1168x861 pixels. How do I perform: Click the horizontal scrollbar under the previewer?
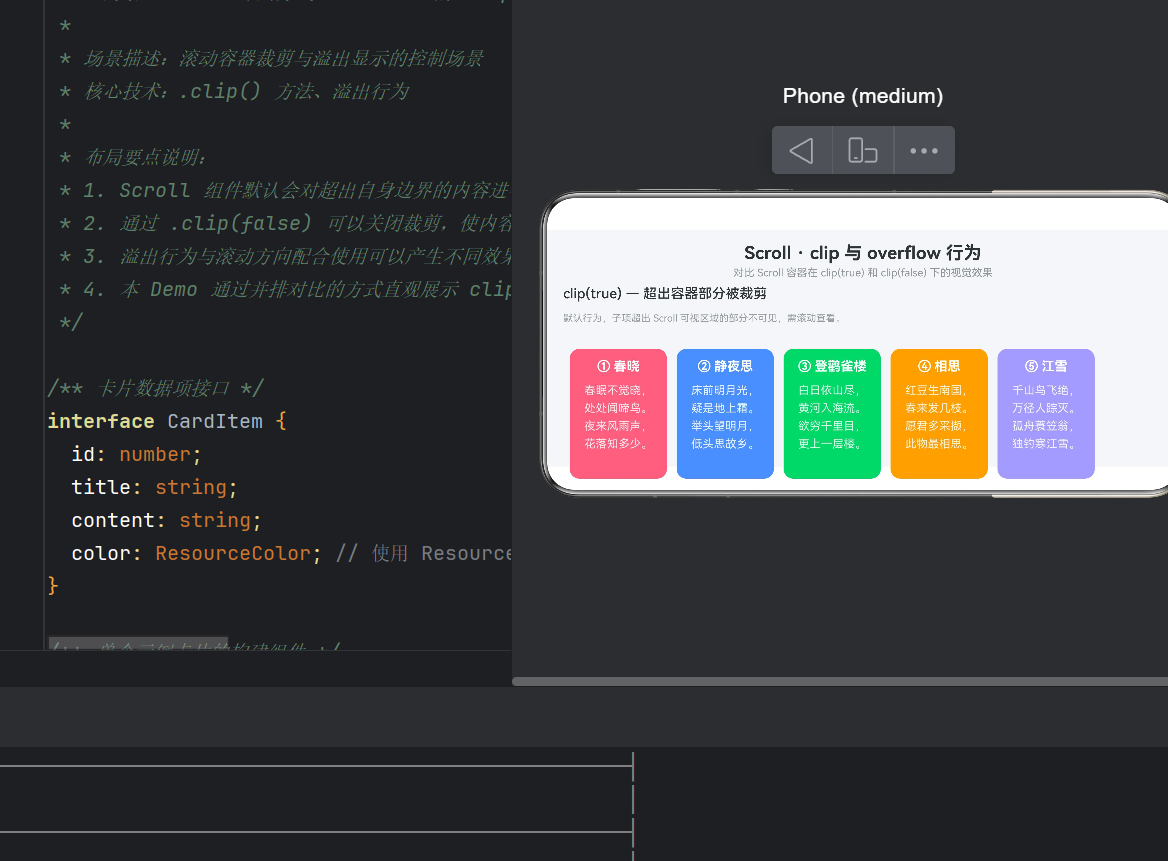(840, 682)
